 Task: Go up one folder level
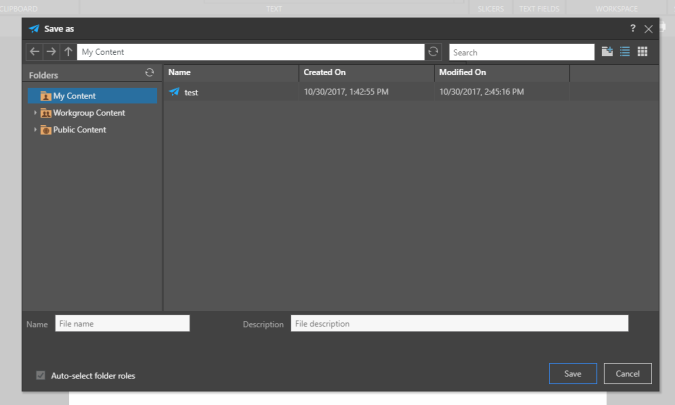click(x=68, y=51)
